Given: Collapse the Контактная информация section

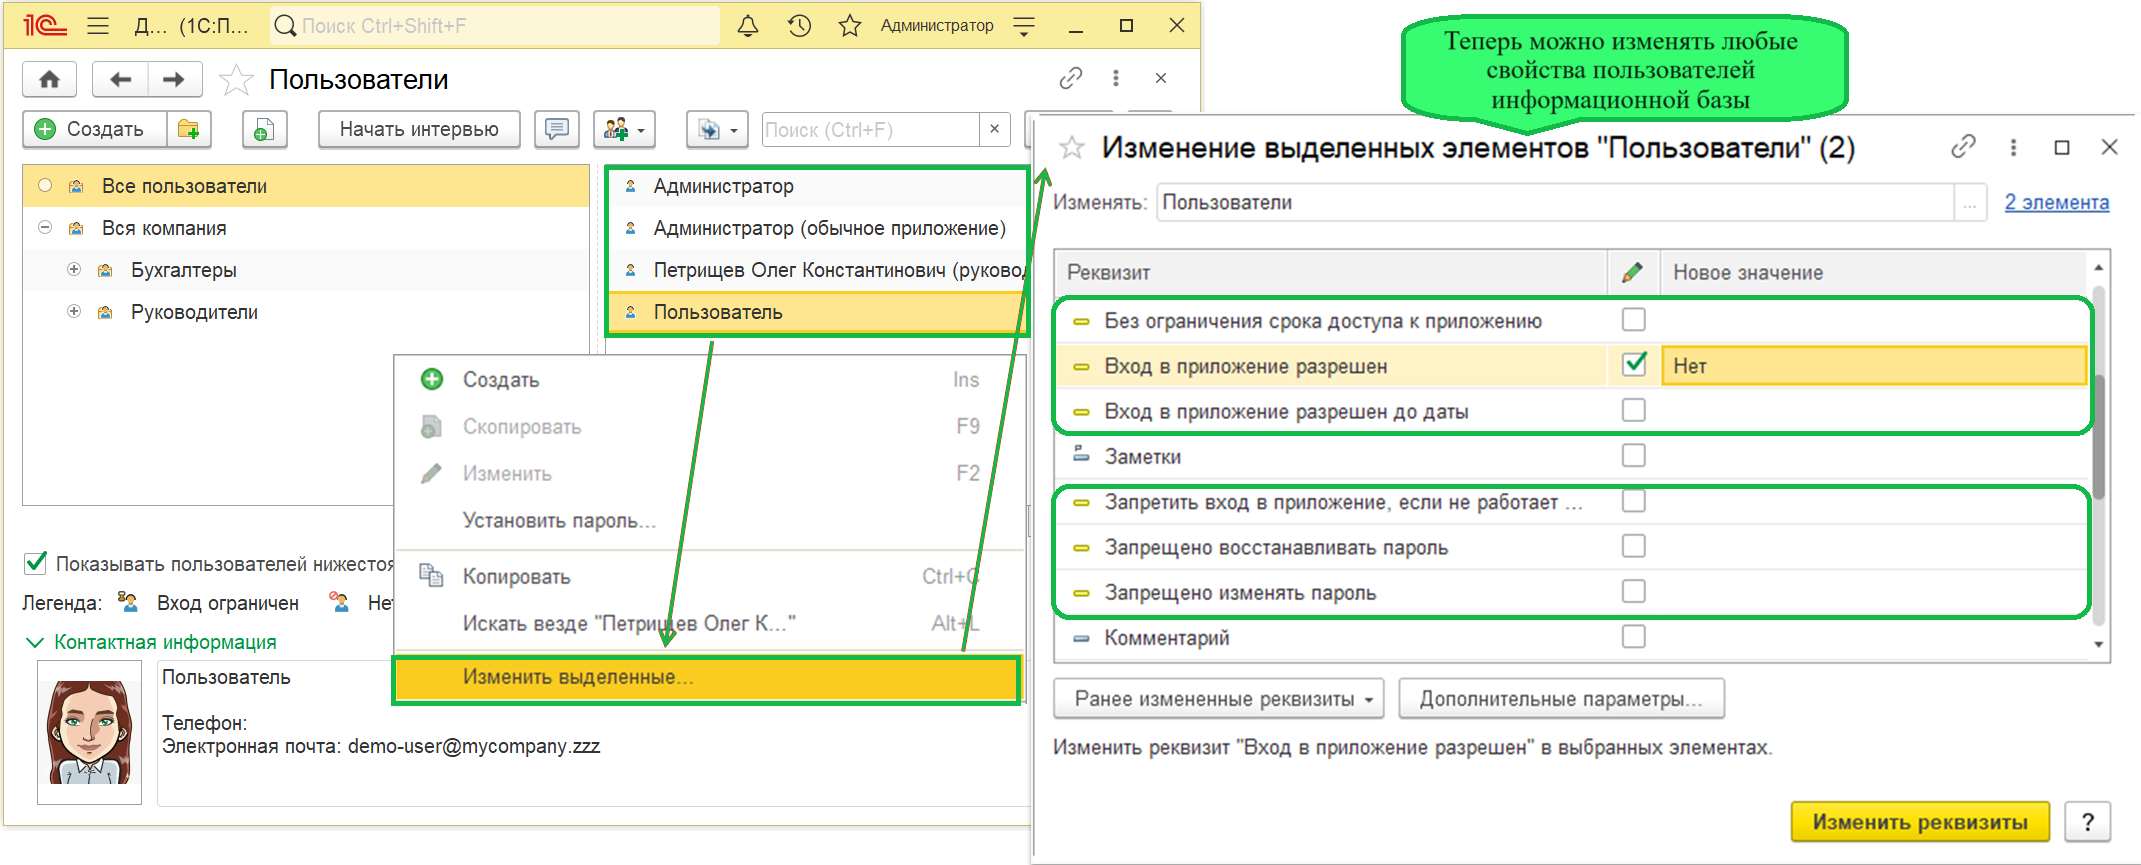Looking at the screenshot, I should pos(35,642).
